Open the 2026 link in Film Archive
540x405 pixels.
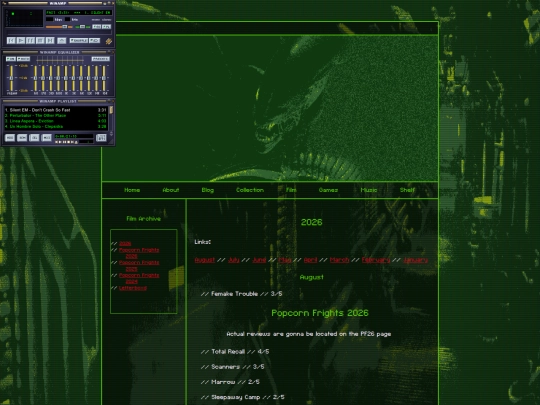[x=125, y=243]
